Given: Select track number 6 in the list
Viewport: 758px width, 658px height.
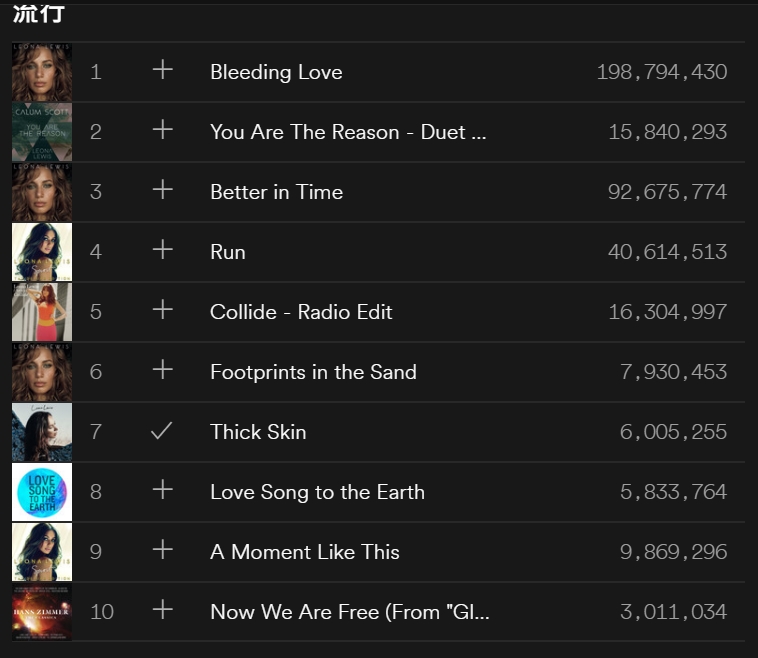Looking at the screenshot, I should (96, 372).
